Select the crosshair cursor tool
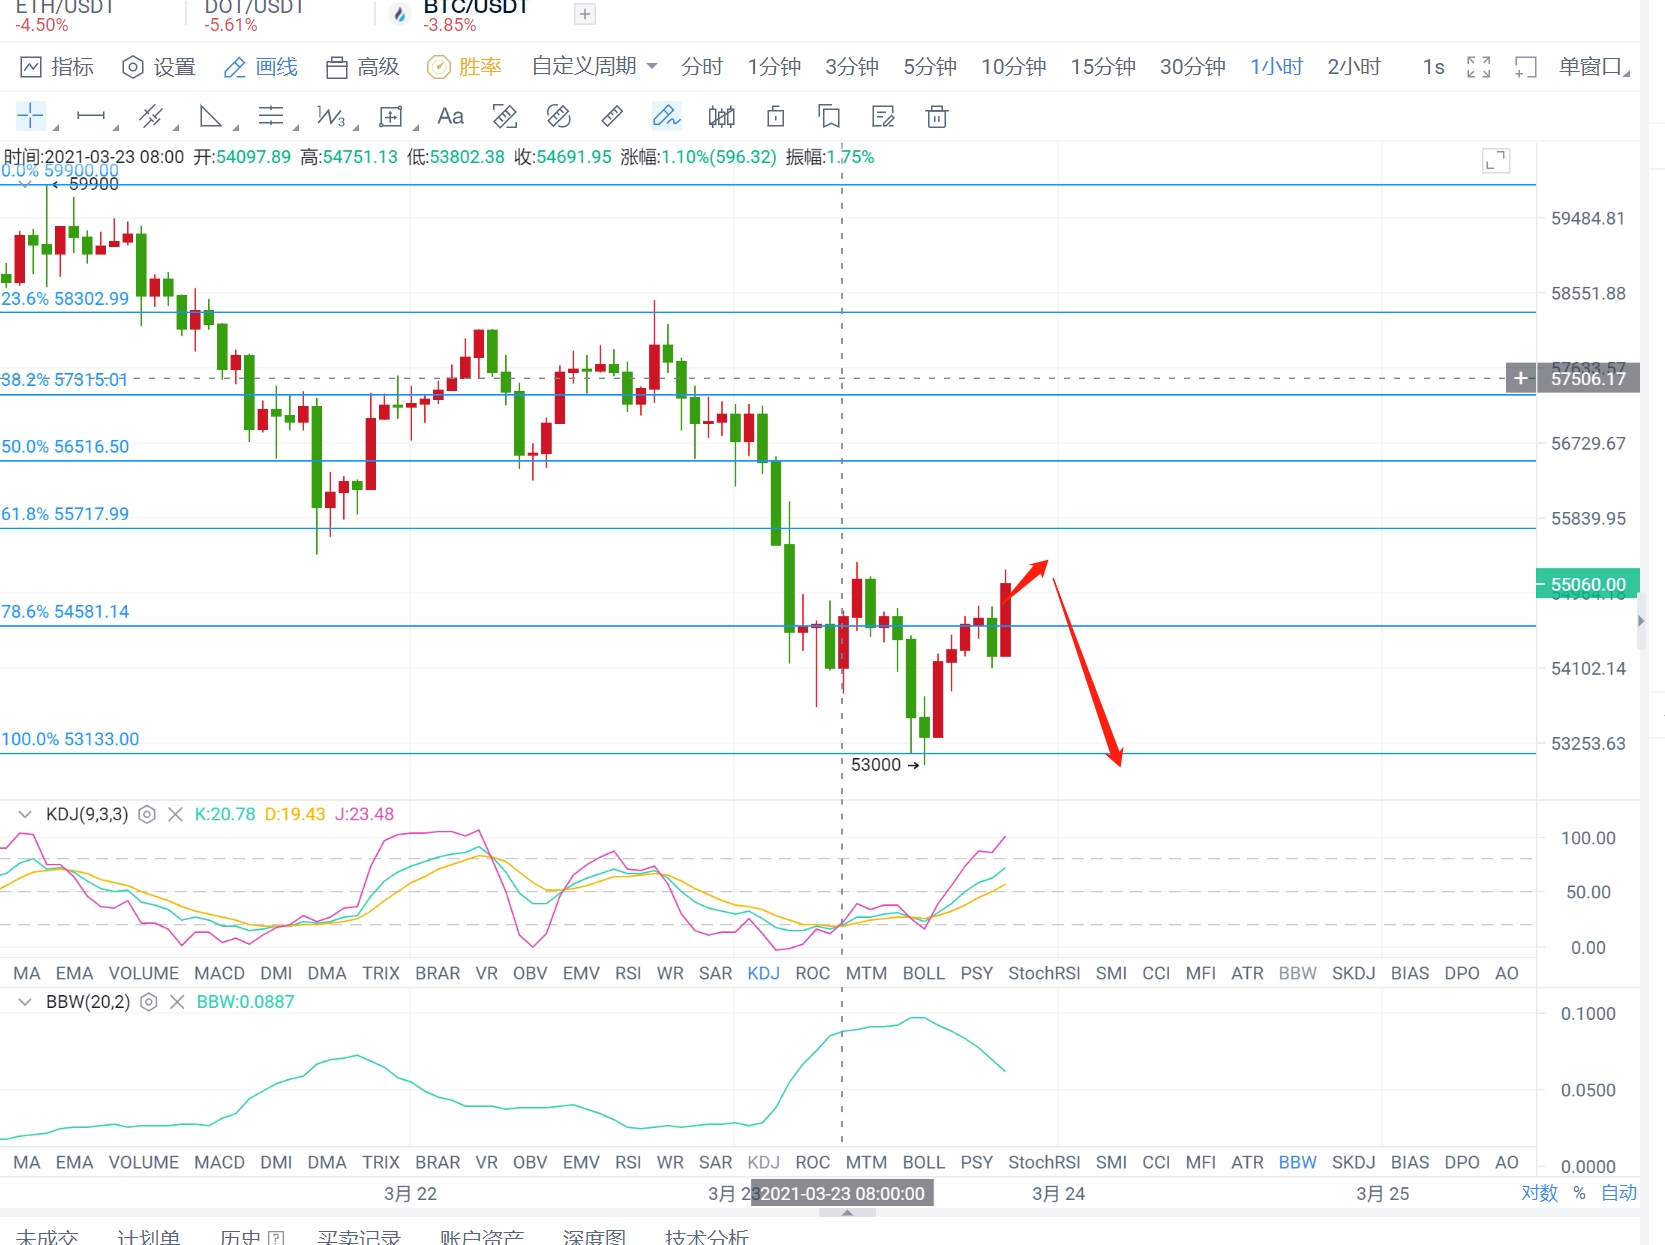1665x1245 pixels. coord(31,116)
